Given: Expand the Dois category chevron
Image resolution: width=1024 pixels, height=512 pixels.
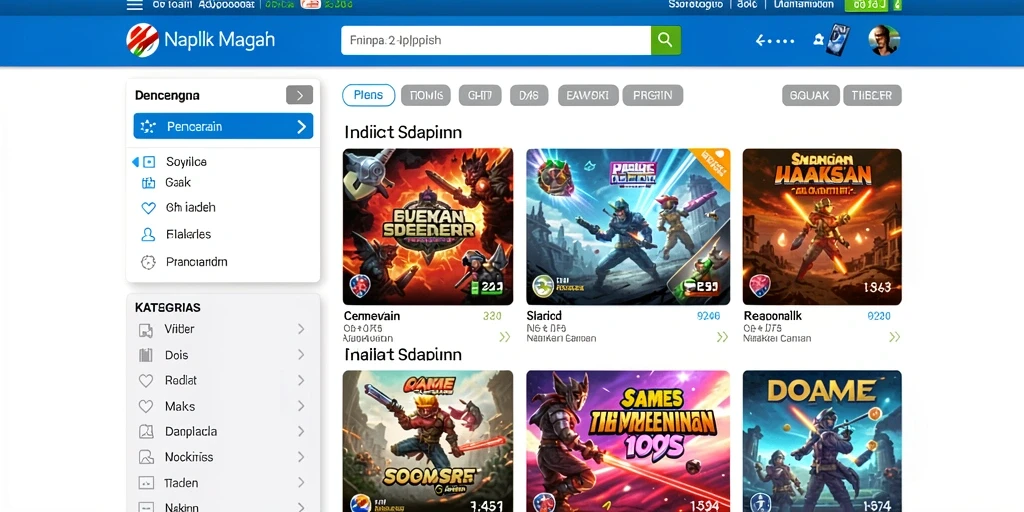Looking at the screenshot, I should tap(301, 355).
